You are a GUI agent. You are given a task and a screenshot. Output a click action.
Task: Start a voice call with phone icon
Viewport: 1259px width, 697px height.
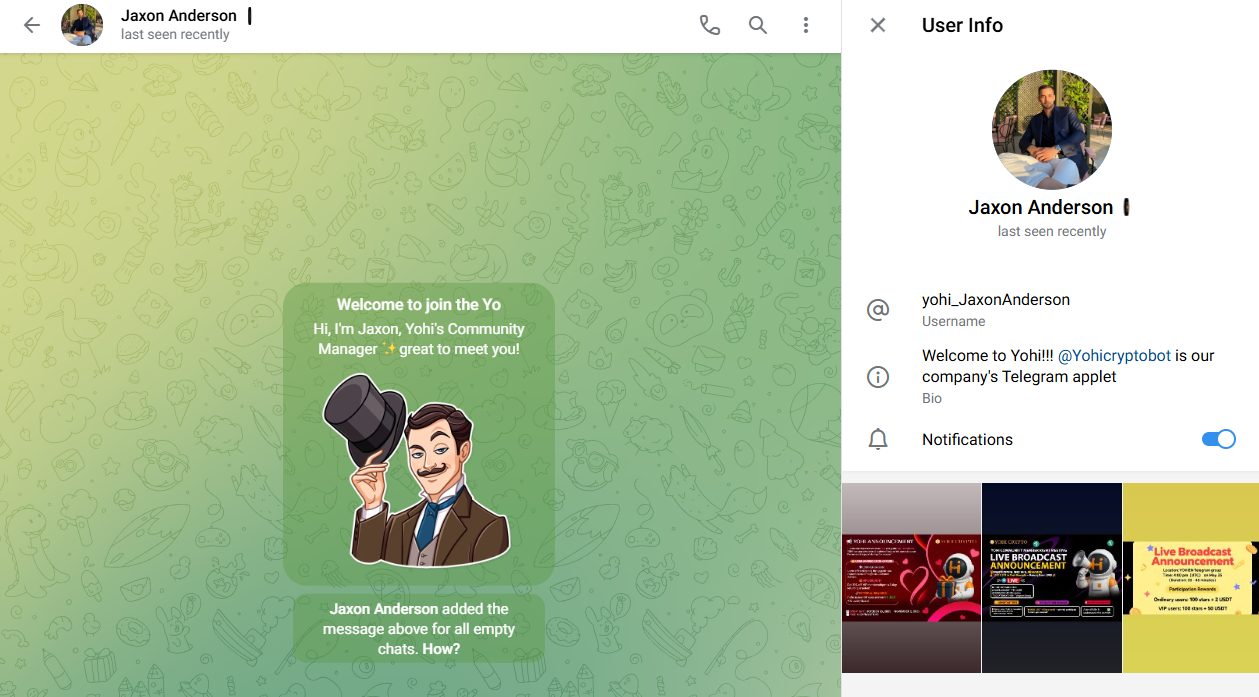tap(709, 26)
